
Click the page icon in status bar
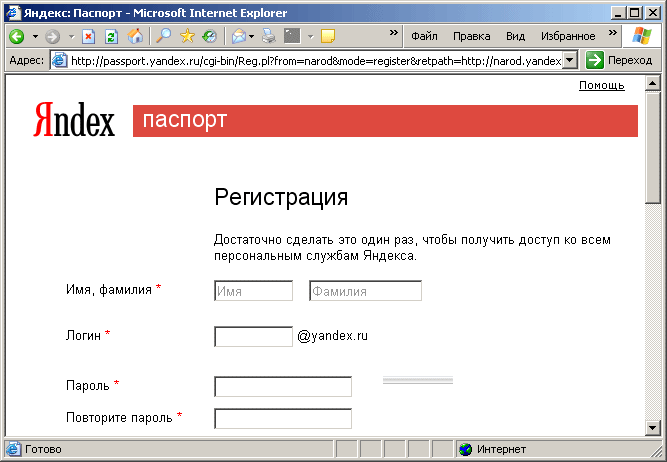[x=13, y=449]
